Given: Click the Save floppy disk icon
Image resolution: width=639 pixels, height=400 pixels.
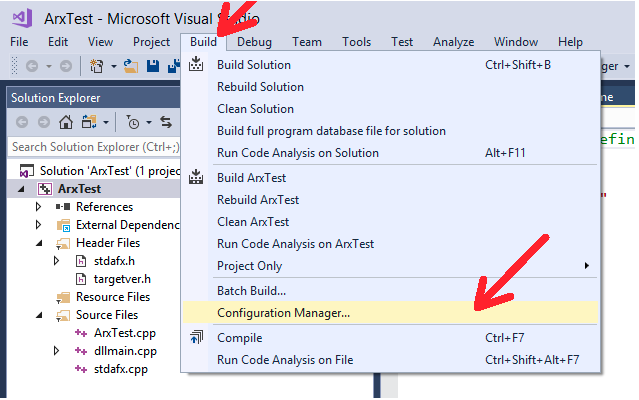Looking at the screenshot, I should click(153, 66).
